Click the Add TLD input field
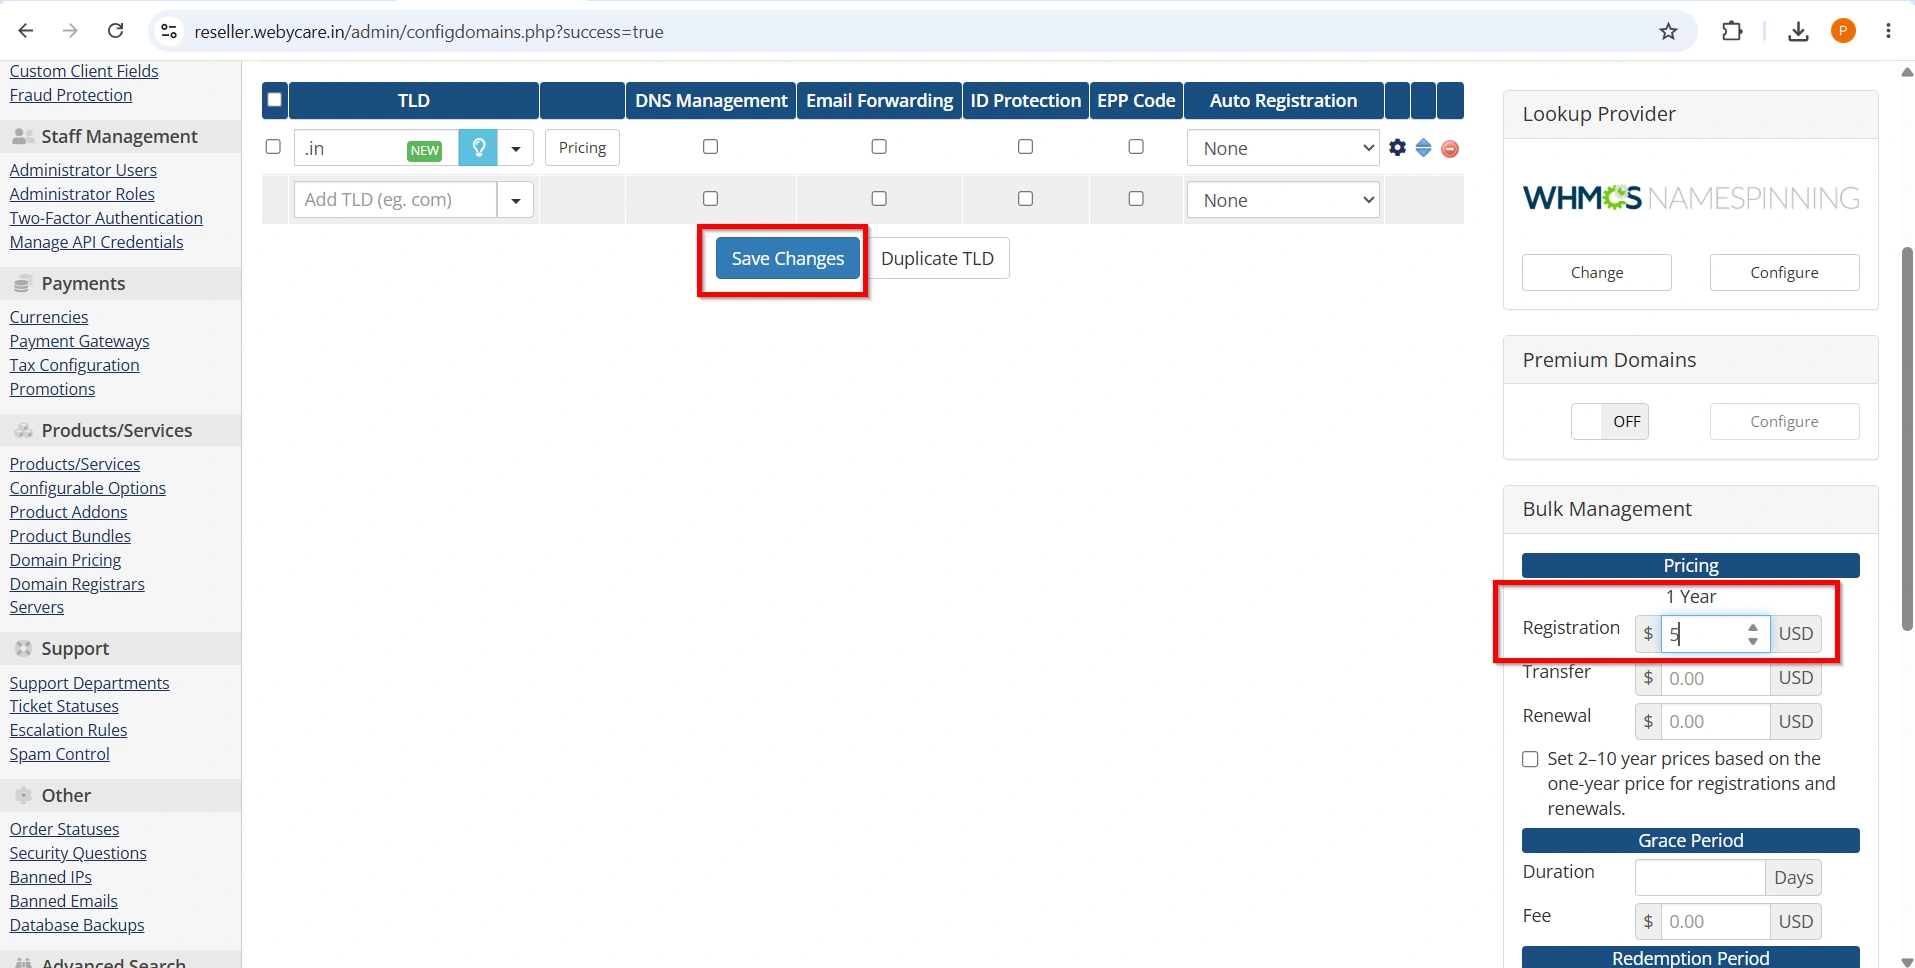The image size is (1915, 968). click(x=395, y=200)
